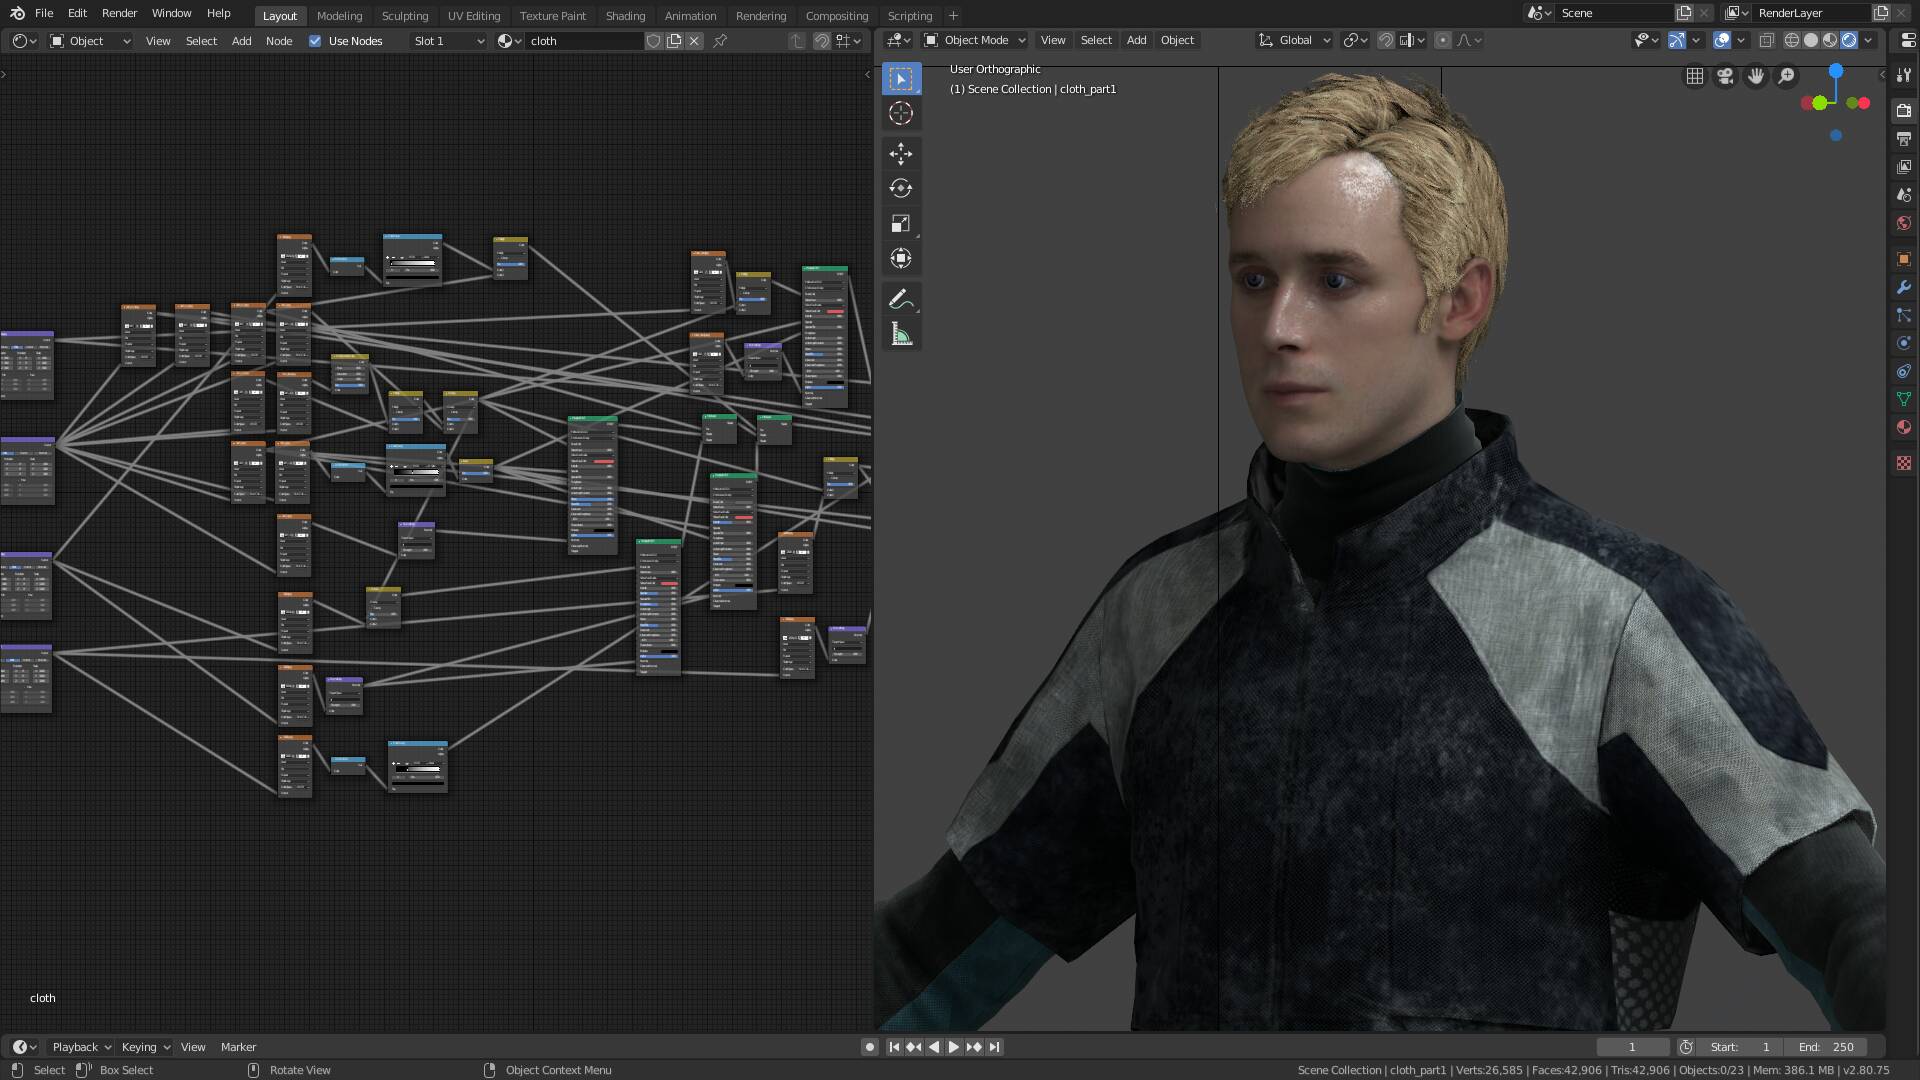Play the animation forward
This screenshot has height=1080, width=1920.
coord(953,1047)
